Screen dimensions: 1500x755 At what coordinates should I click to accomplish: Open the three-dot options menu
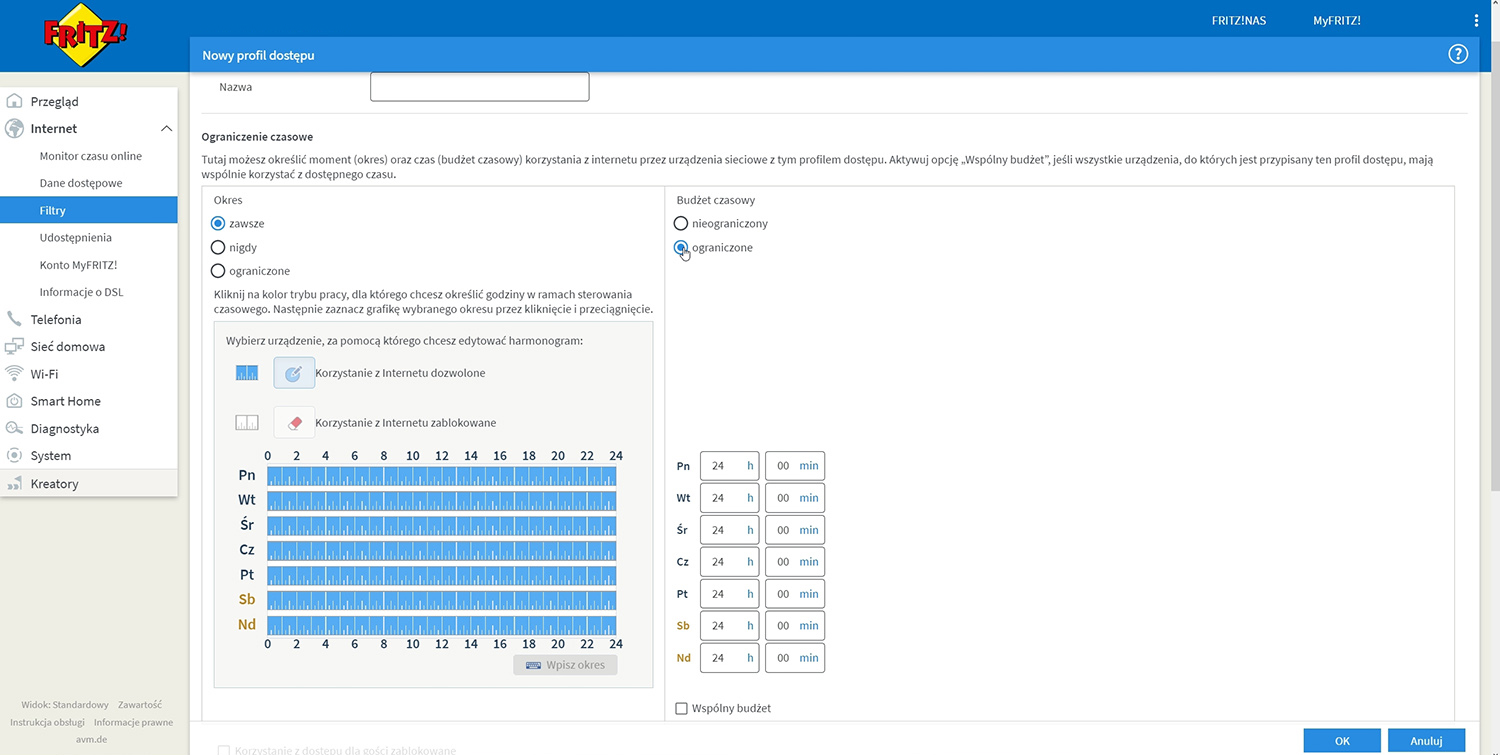coord(1476,21)
